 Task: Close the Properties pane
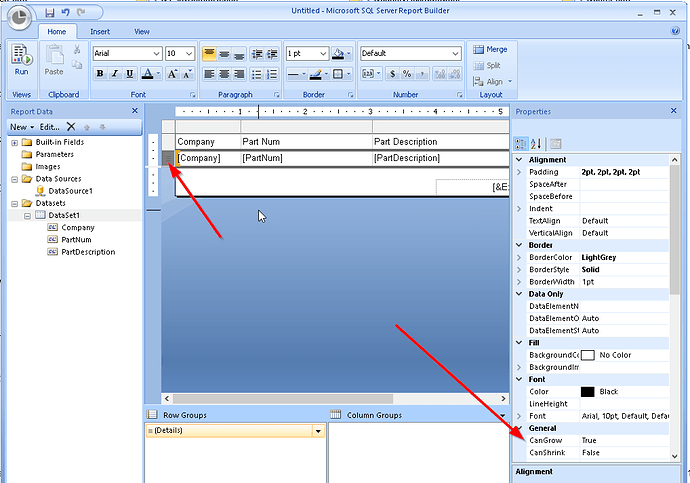coord(673,111)
